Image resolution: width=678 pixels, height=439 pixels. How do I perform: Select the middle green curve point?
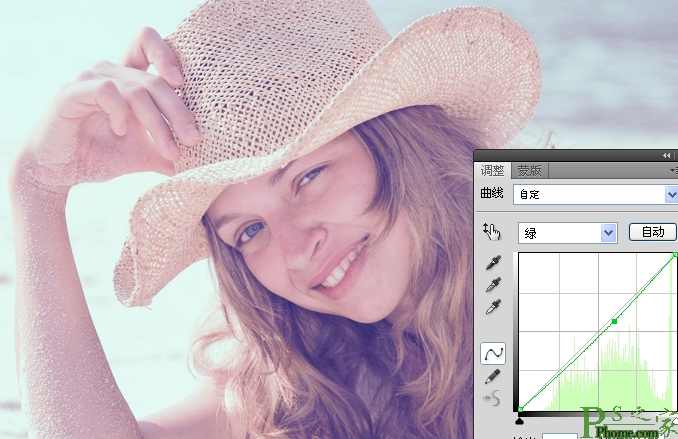(614, 321)
